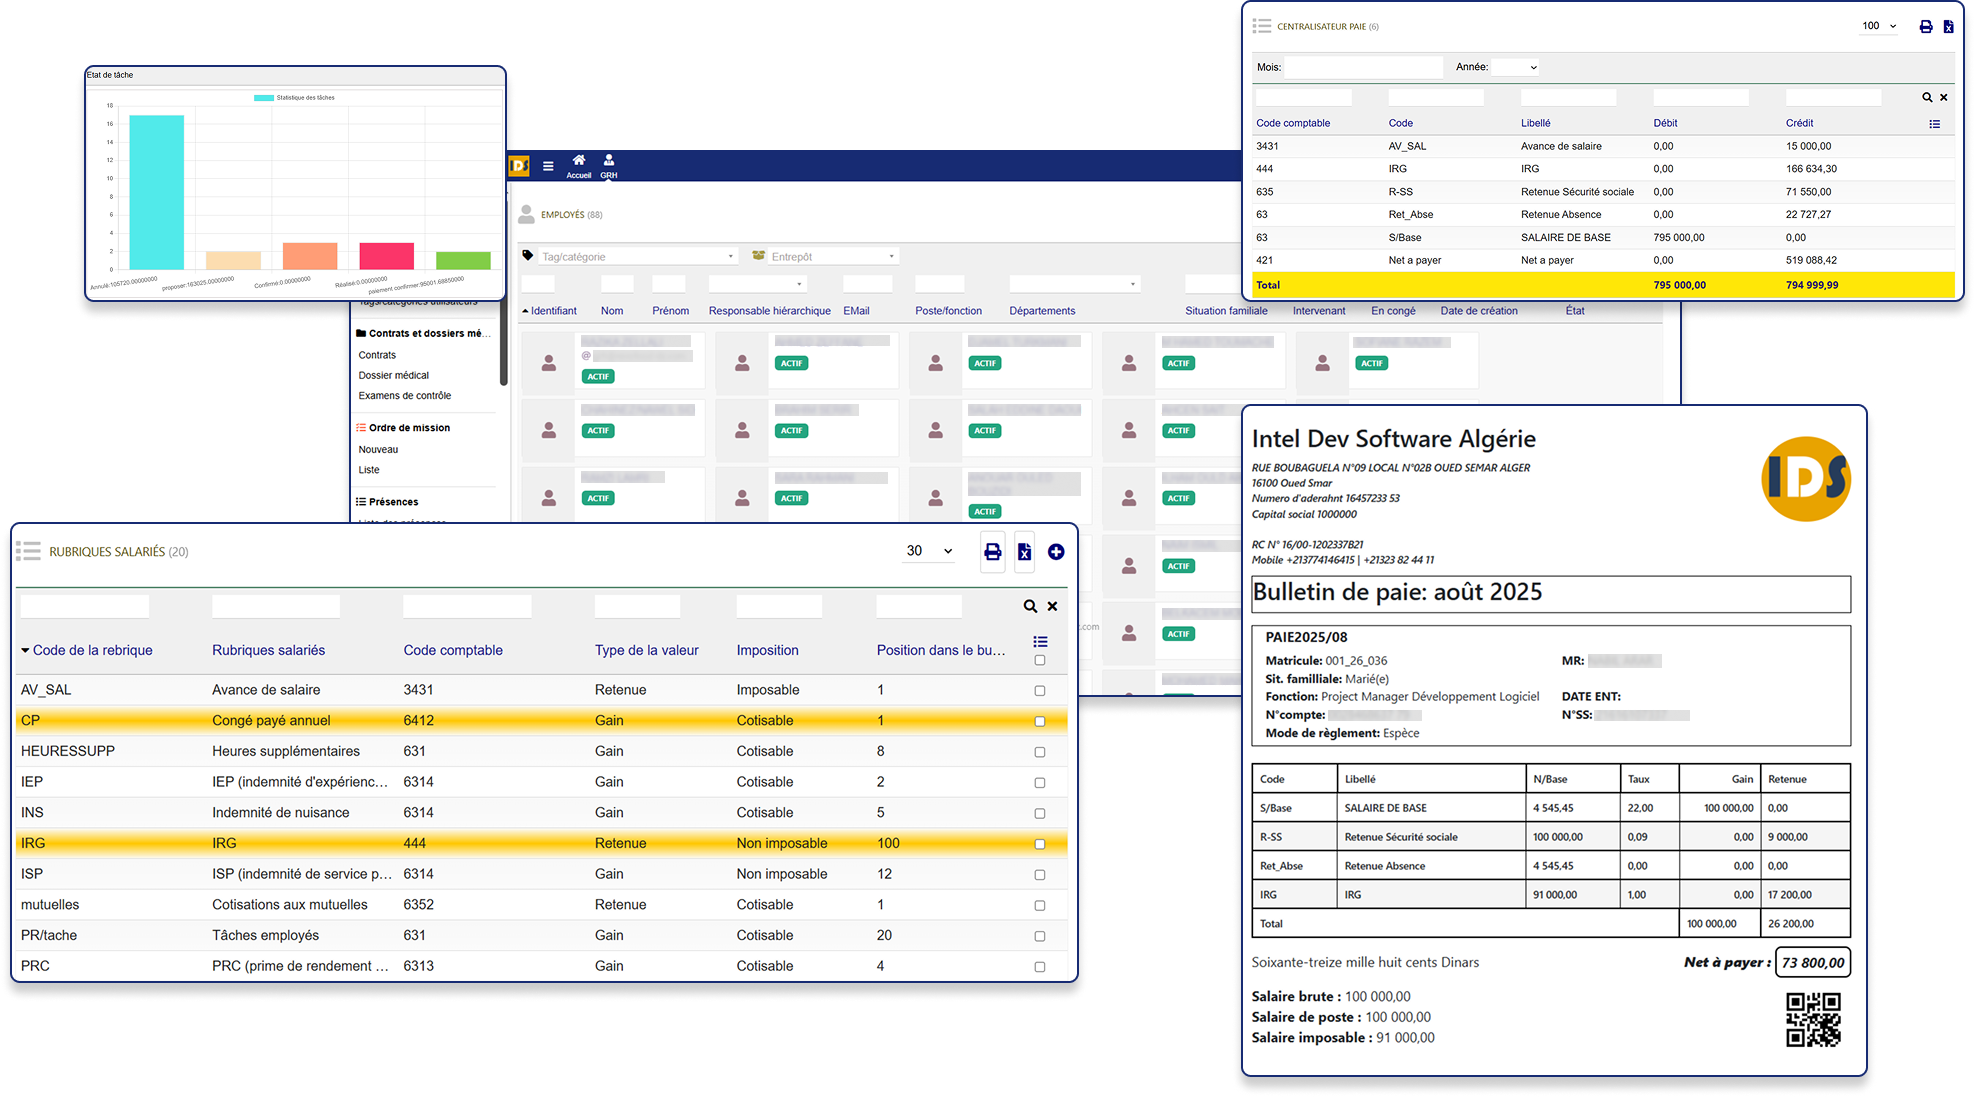Image resolution: width=1975 pixels, height=1097 pixels.
Task: Open the print dialog in Centralisateur Paie
Action: point(1925,26)
